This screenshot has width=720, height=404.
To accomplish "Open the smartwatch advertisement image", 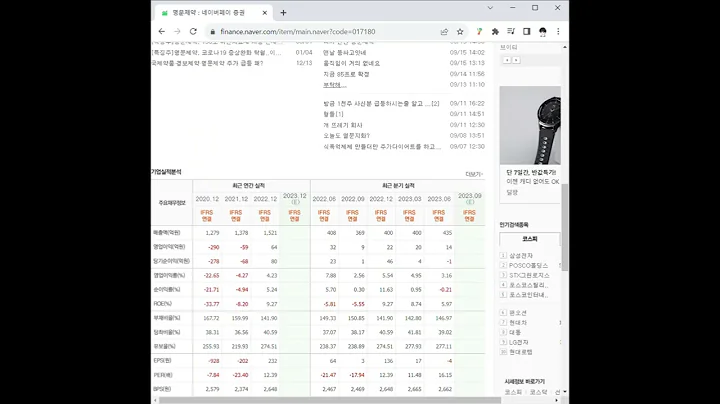I will (530, 125).
